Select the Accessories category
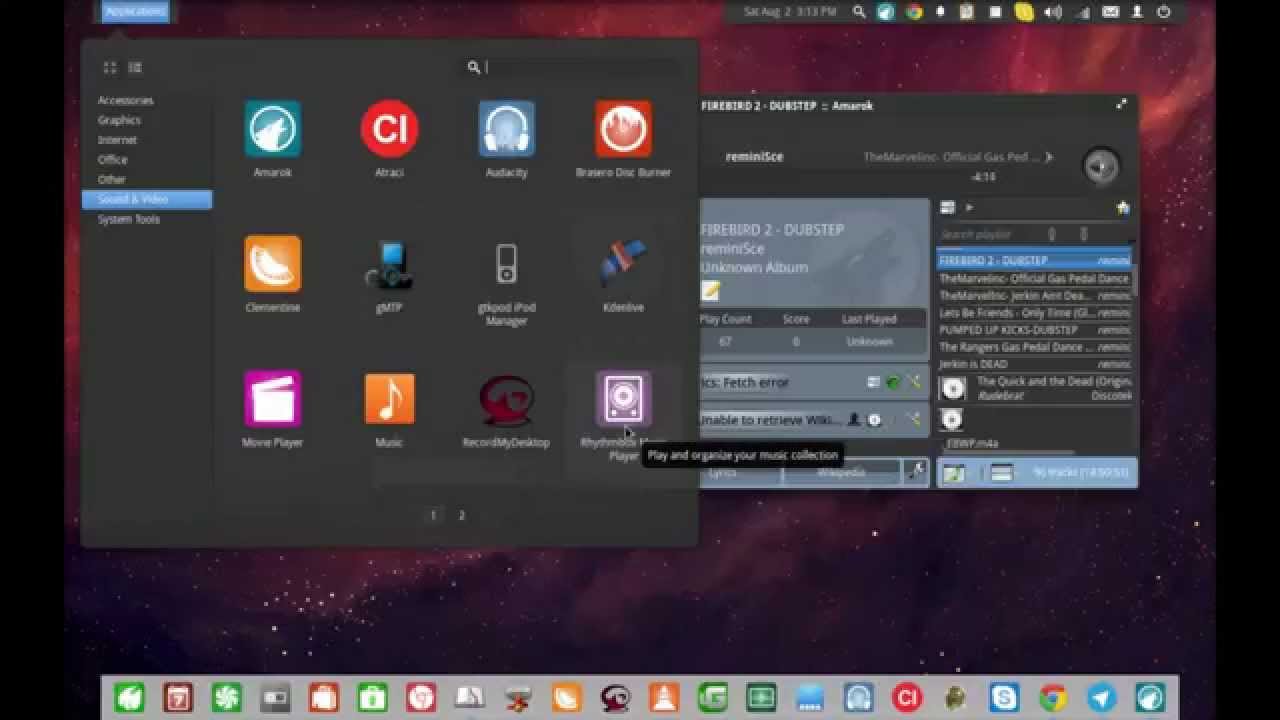Viewport: 1280px width, 720px height. 147,100
